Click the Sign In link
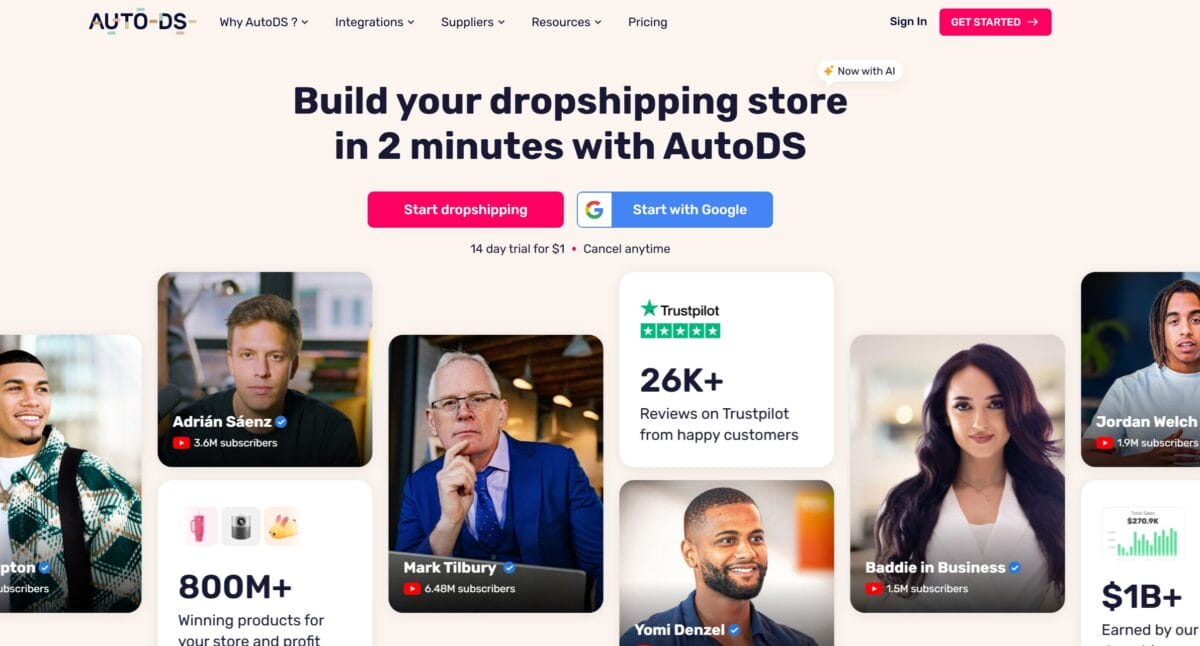The height and width of the screenshot is (646, 1200). 908,22
